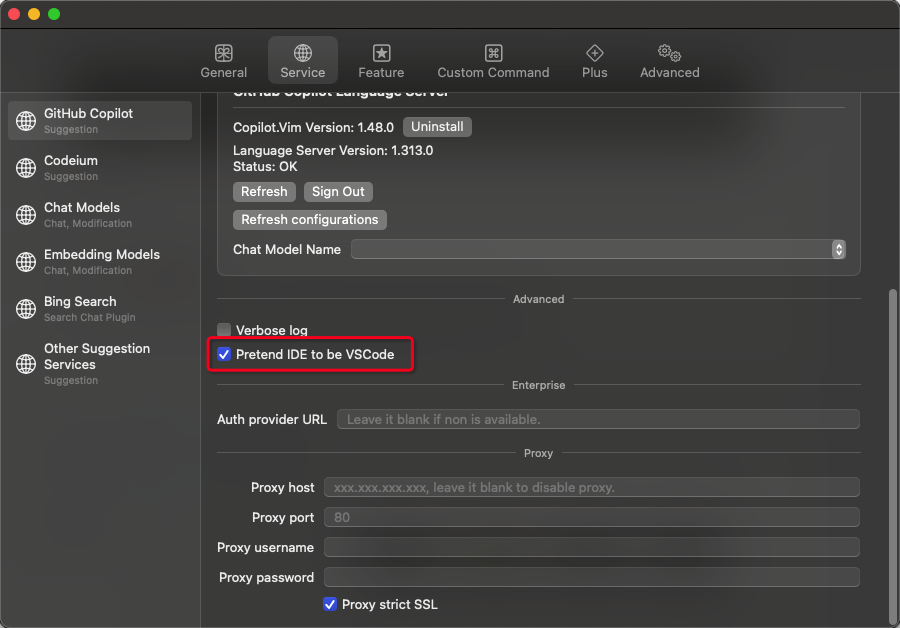Enable the Verbose log checkbox
900x628 pixels.
pyautogui.click(x=224, y=329)
